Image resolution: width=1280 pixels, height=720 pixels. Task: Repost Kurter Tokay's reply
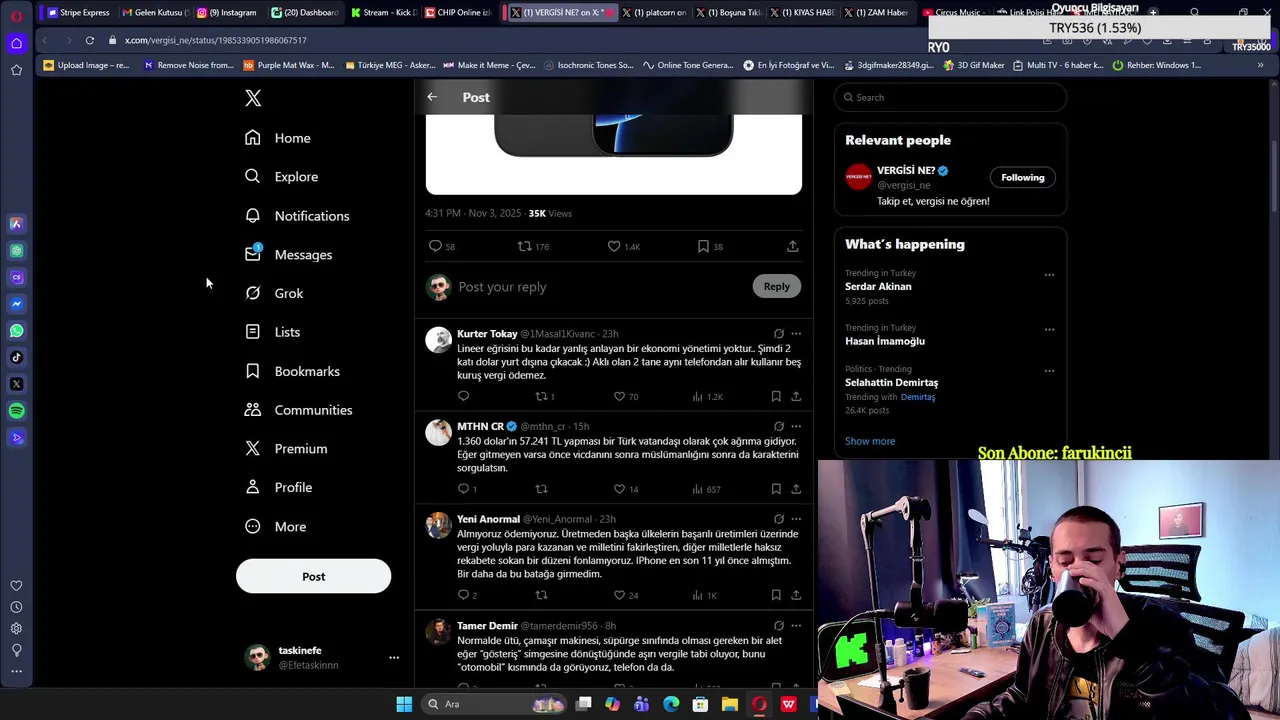point(545,396)
